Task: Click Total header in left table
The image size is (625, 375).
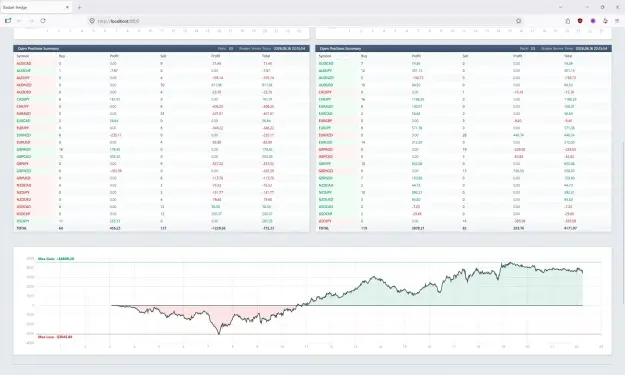Action: point(266,56)
